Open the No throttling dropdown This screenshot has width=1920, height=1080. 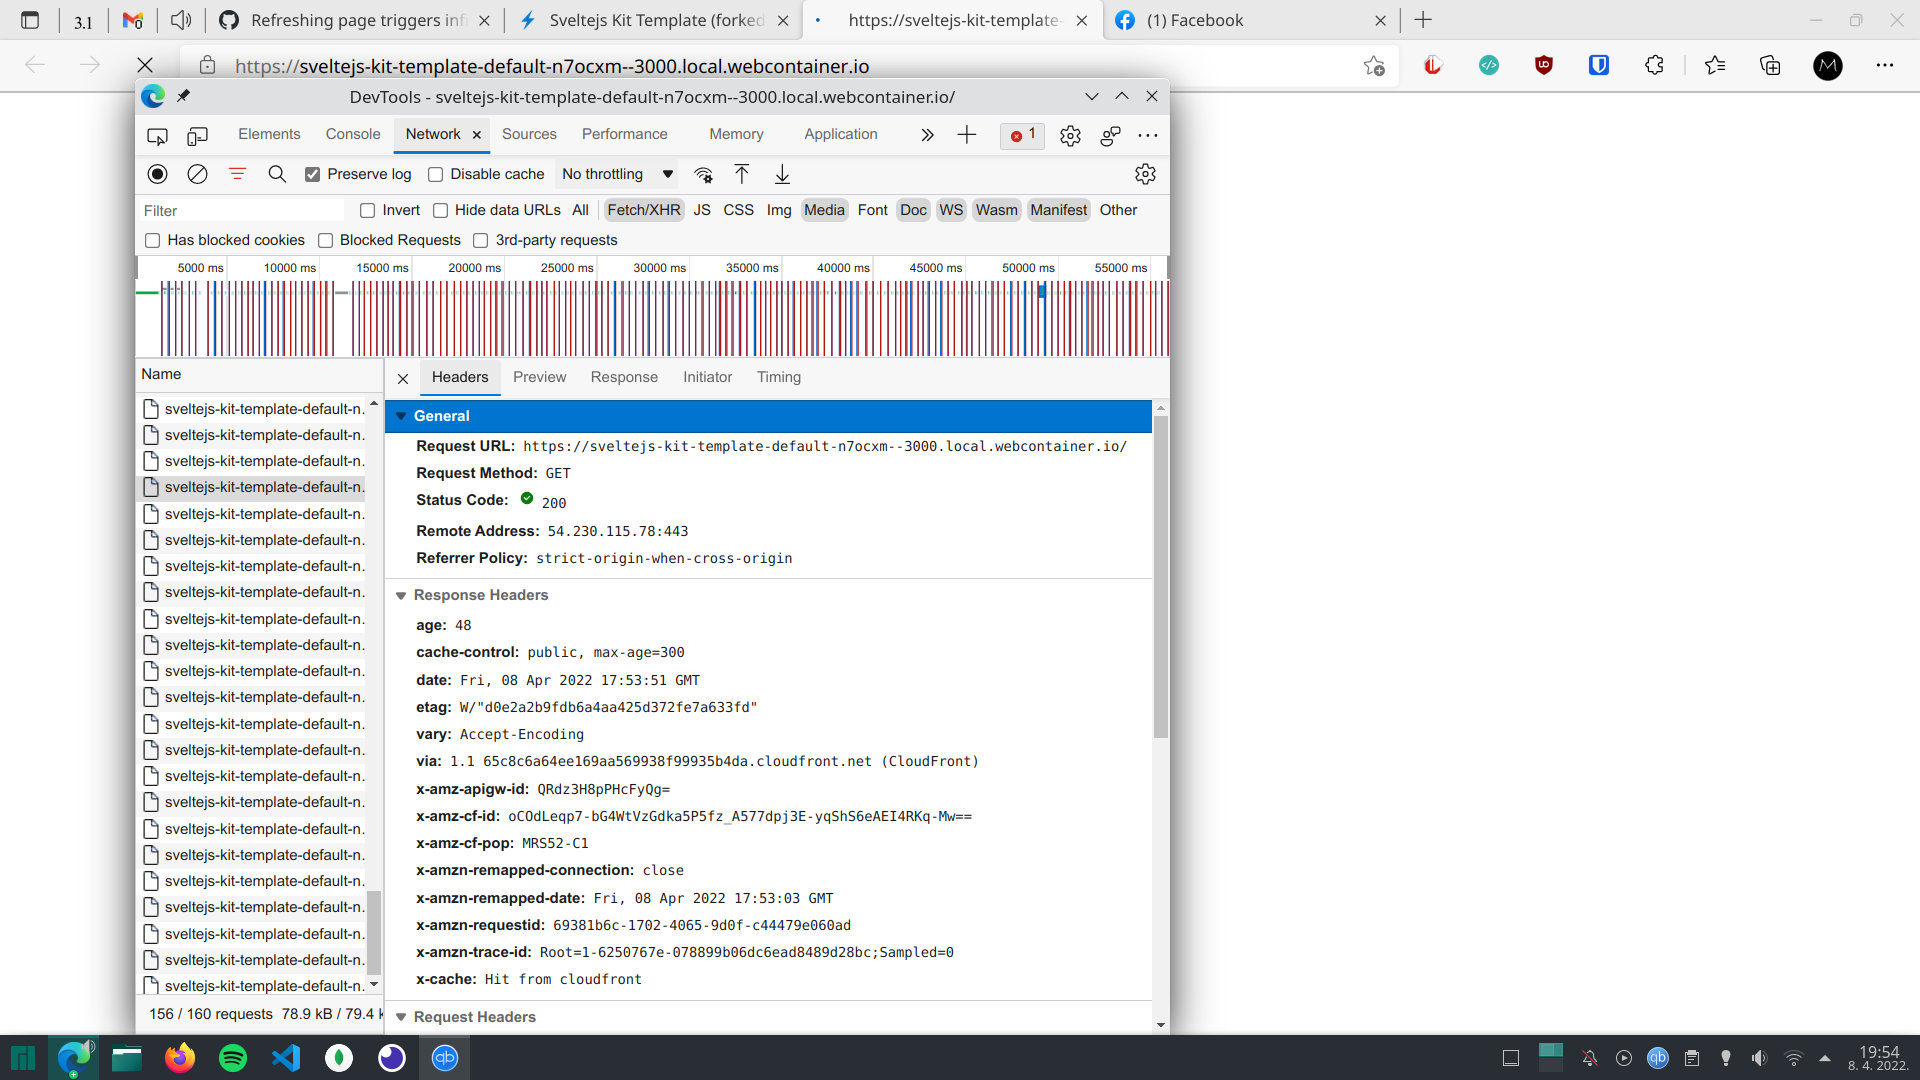tap(616, 174)
